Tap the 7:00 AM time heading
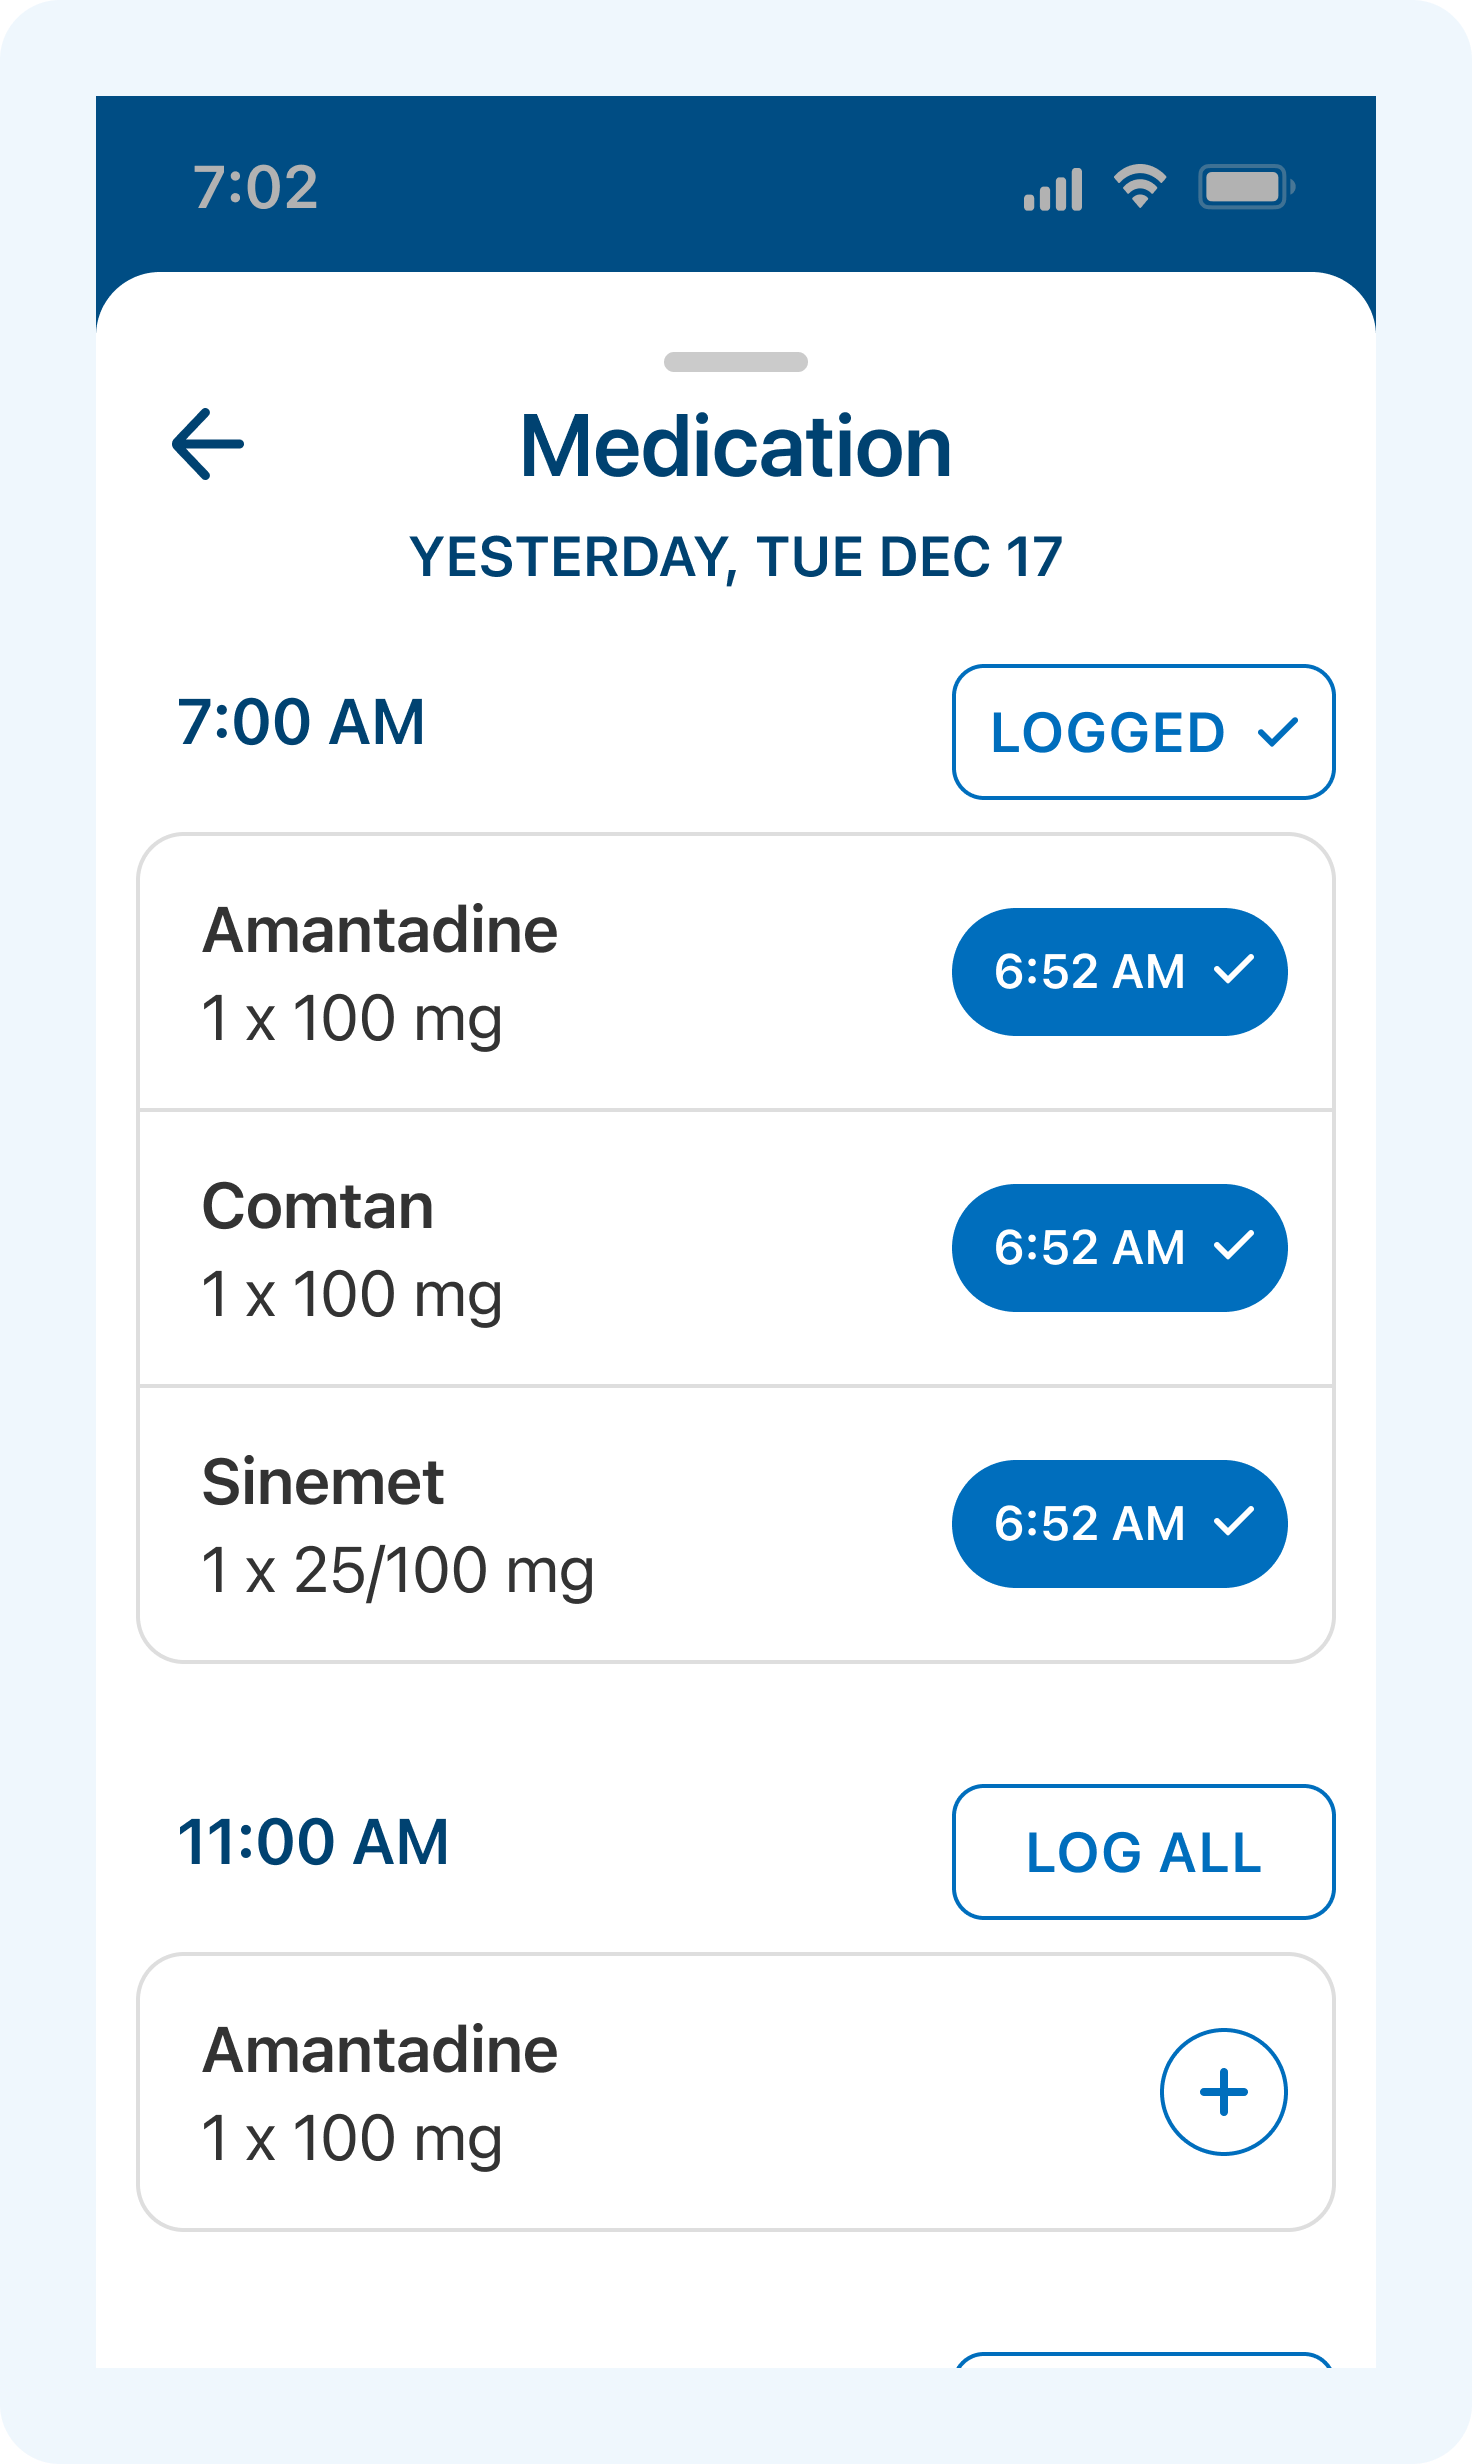Viewport: 1472px width, 2464px height. coord(302,722)
